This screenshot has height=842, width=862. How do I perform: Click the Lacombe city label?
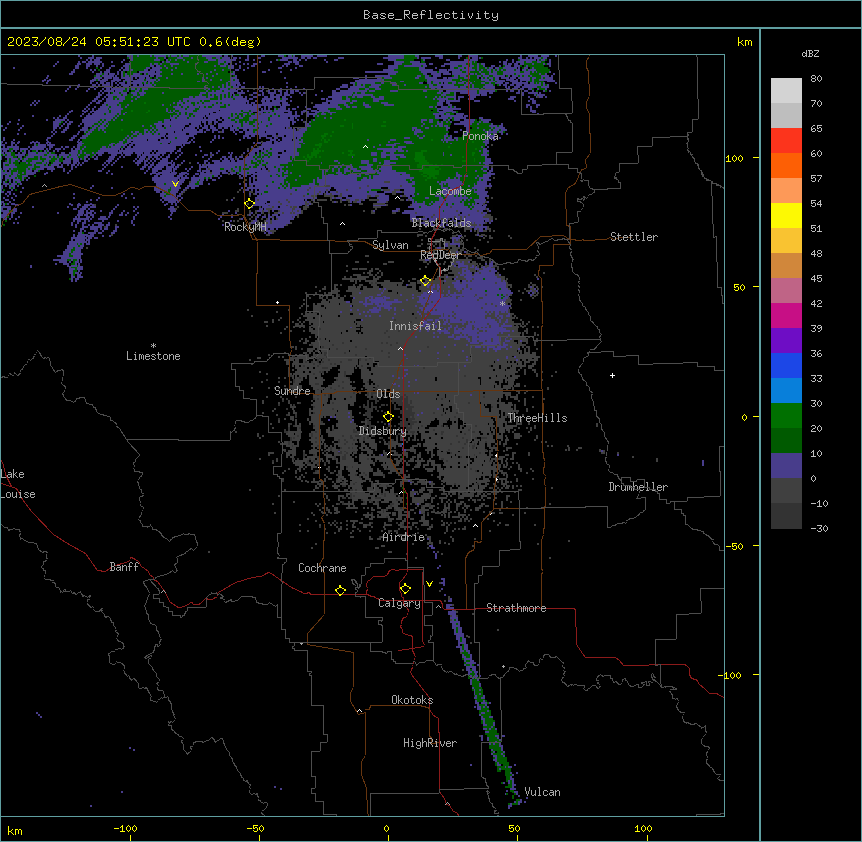tap(450, 191)
